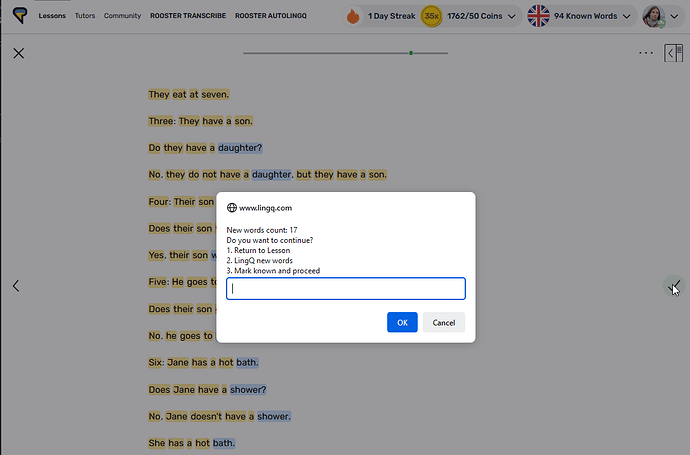Click the word "not" in the fourth line
This screenshot has height=455, width=690.
click(x=209, y=175)
